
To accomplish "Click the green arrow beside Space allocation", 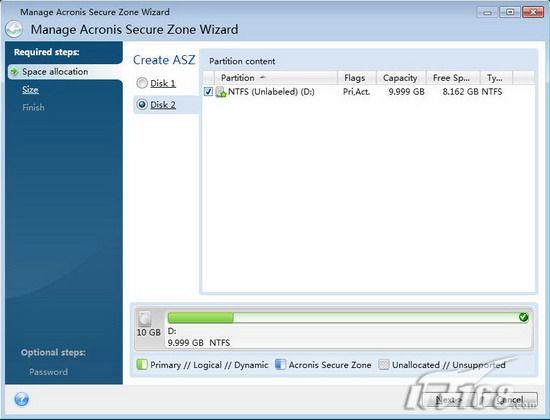I will click(14, 72).
